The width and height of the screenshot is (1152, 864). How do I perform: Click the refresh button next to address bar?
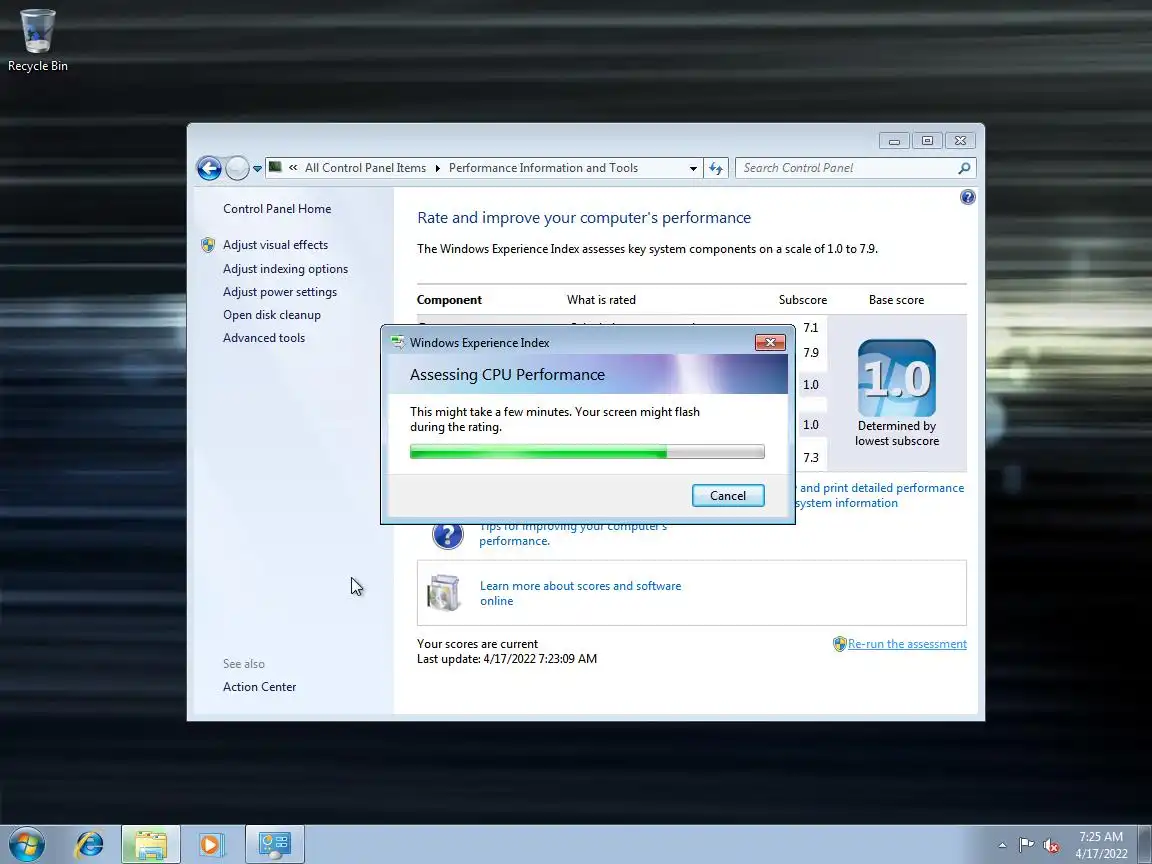click(x=716, y=168)
